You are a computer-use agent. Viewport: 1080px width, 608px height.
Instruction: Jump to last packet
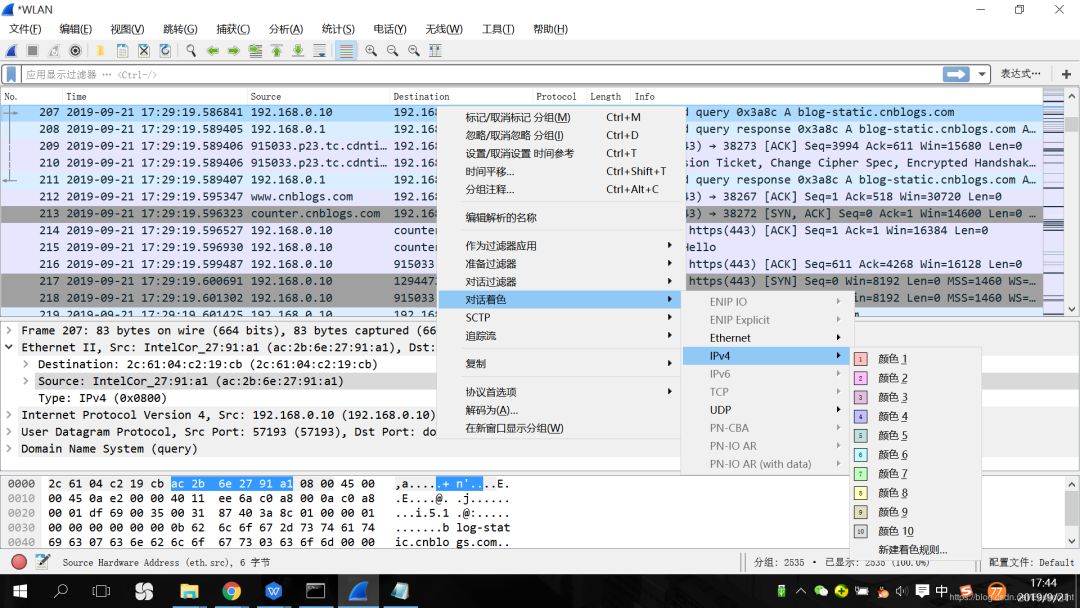pos(298,50)
